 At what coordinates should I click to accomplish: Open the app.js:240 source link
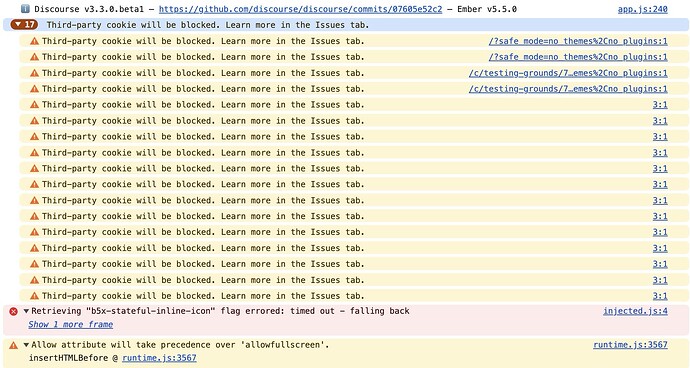642,9
